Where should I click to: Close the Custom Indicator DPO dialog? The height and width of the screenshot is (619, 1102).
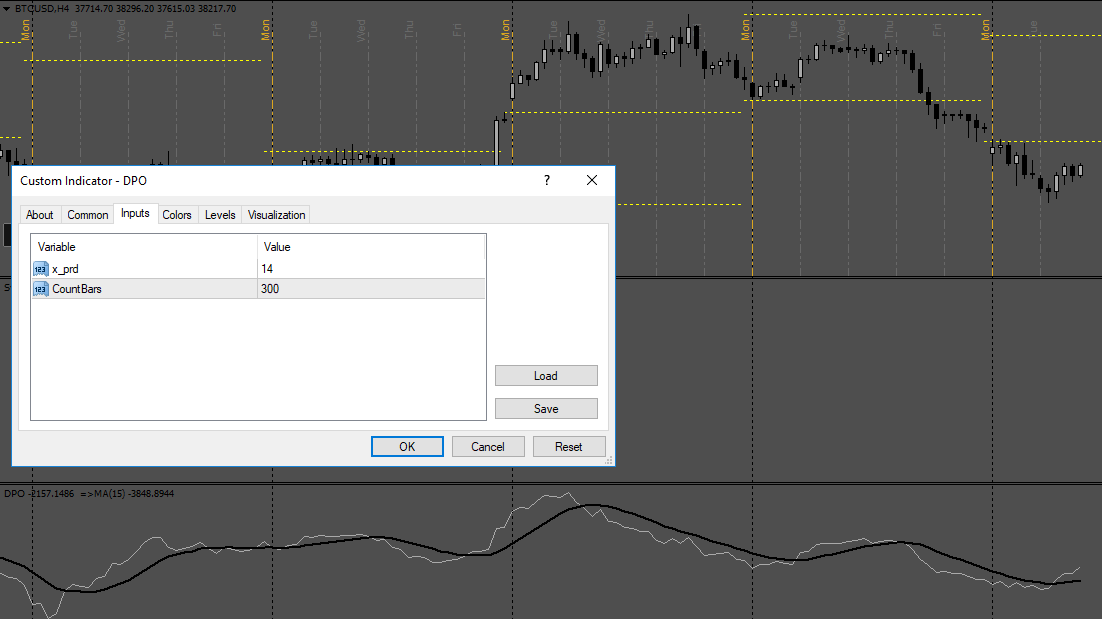[592, 181]
